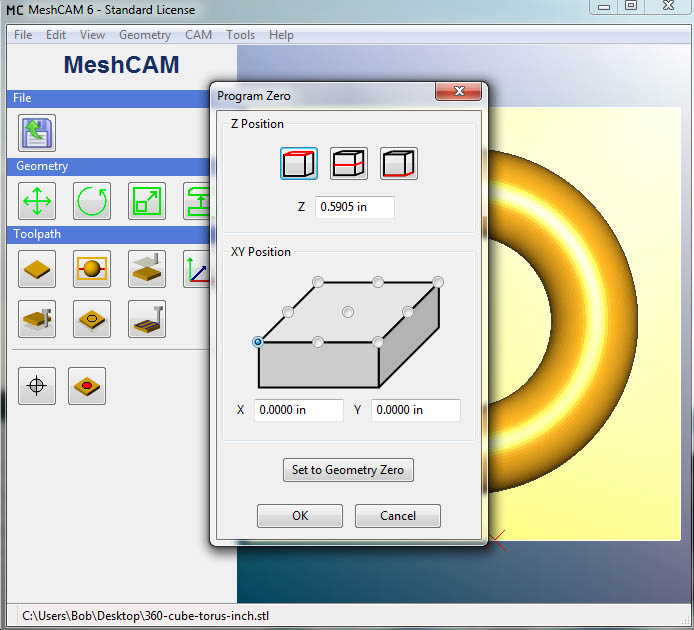
Task: Open the Tools menu
Action: coord(240,35)
